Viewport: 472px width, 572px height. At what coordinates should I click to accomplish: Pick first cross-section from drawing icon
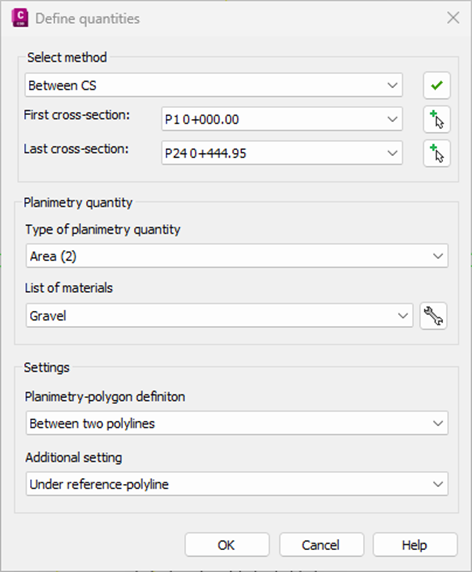[x=437, y=119]
